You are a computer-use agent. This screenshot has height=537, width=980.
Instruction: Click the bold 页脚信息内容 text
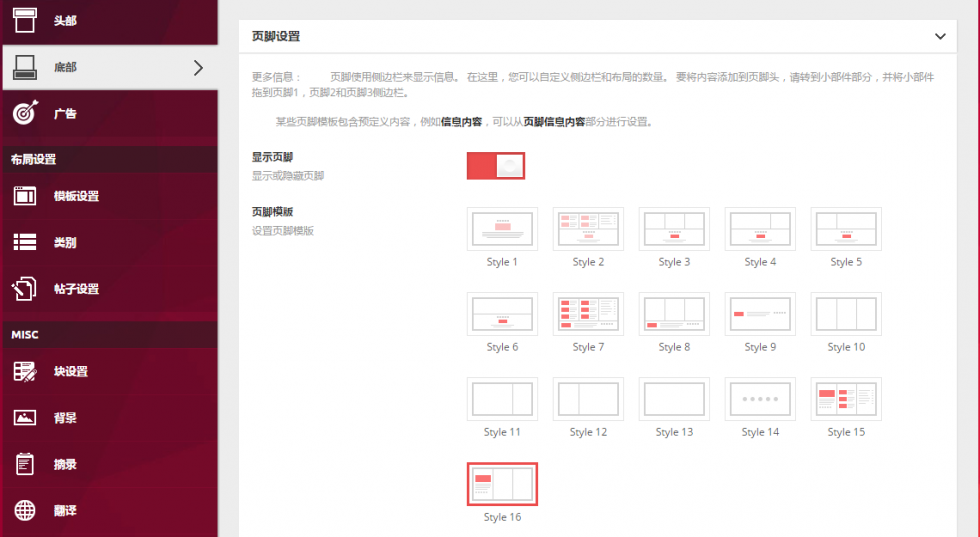click(554, 122)
